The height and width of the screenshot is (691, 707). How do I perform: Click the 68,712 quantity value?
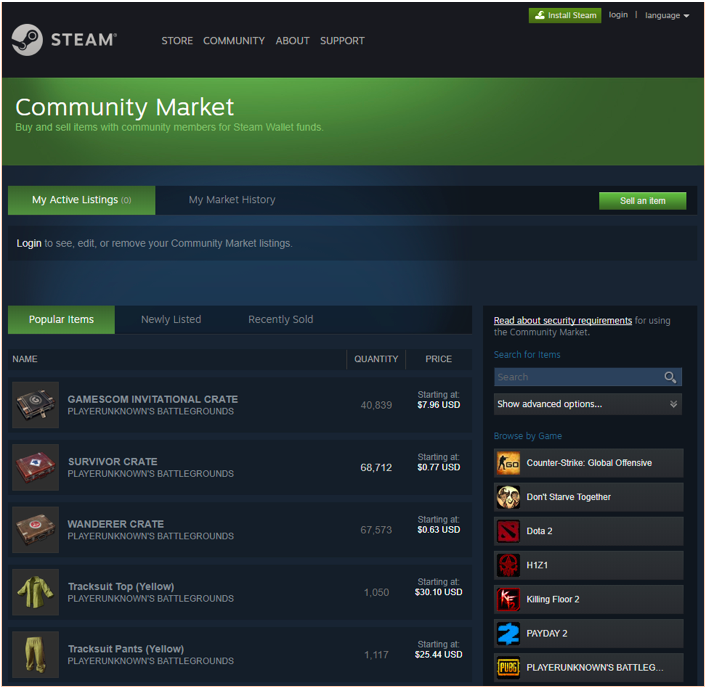point(376,467)
